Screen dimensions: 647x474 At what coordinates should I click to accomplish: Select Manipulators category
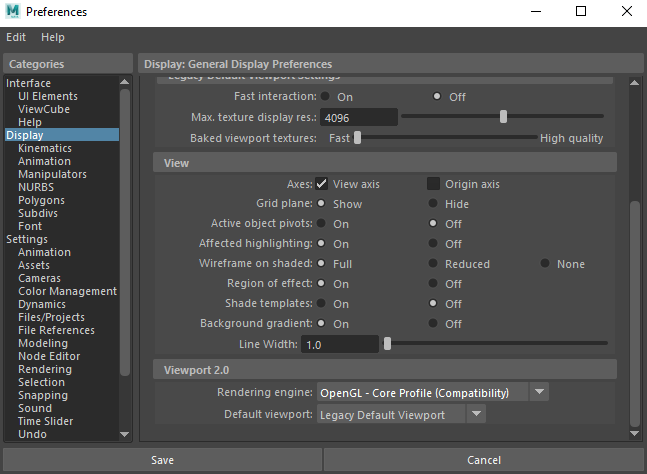pyautogui.click(x=52, y=174)
